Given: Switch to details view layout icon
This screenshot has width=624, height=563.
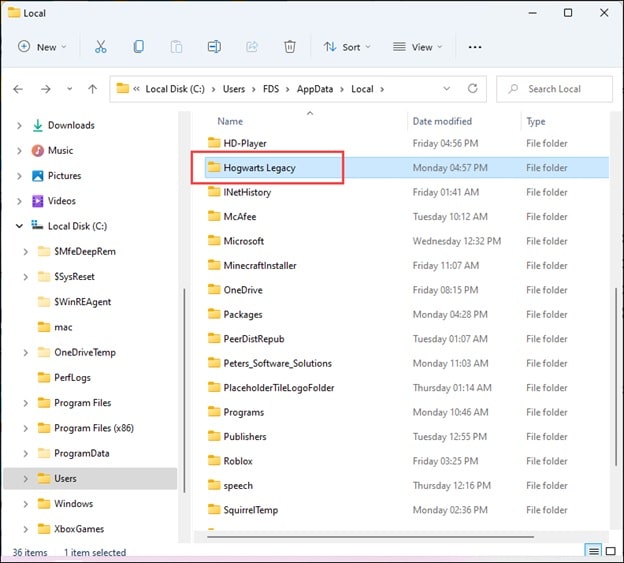Looking at the screenshot, I should point(594,551).
